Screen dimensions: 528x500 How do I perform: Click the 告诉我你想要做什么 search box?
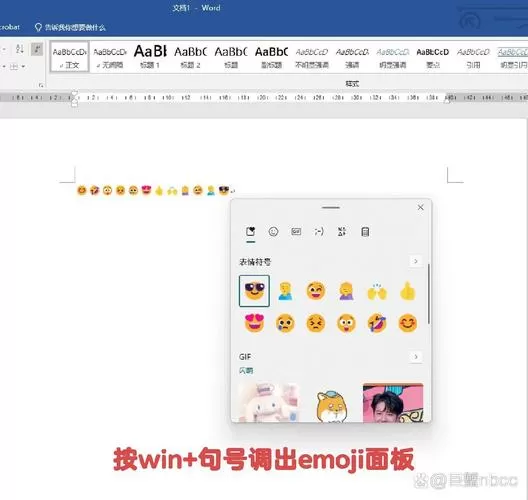(x=70, y=27)
